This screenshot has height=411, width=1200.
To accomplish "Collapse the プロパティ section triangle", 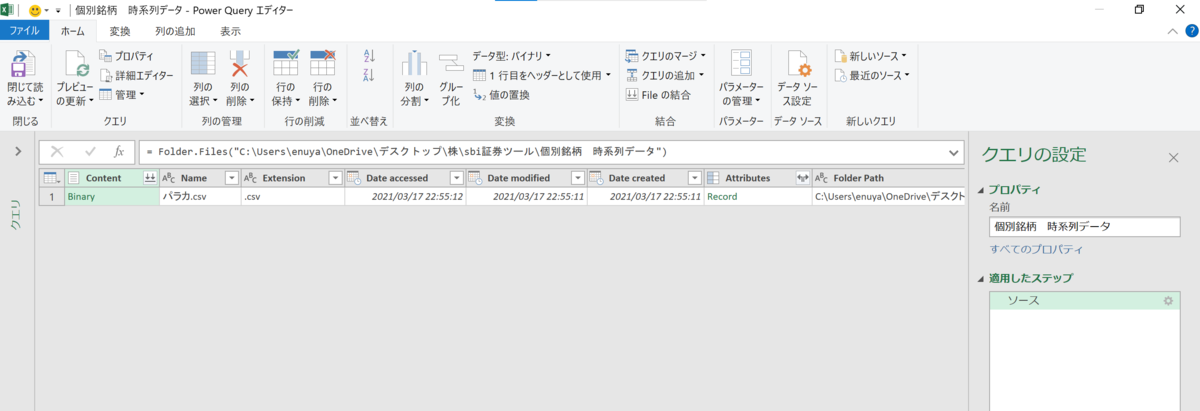I will [x=980, y=190].
